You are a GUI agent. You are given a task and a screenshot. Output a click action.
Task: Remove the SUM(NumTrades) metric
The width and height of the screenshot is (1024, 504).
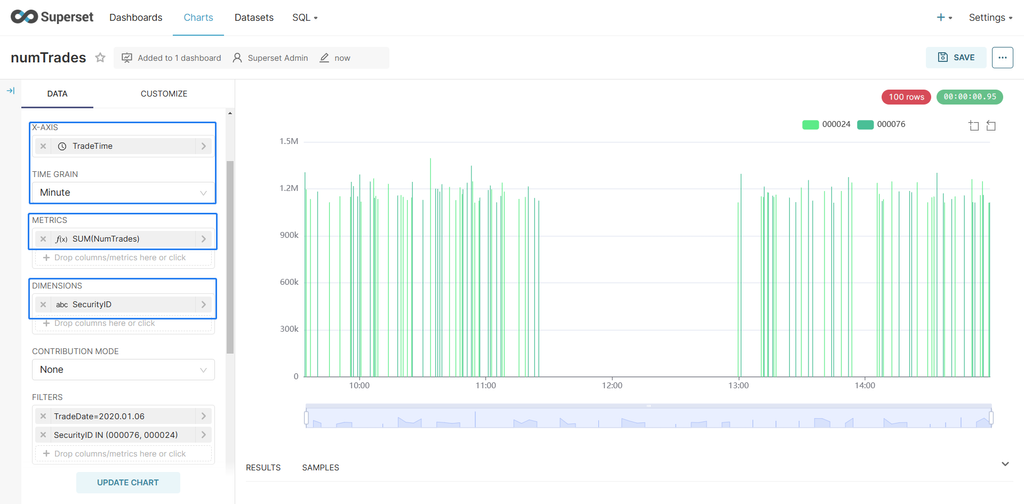[43, 239]
